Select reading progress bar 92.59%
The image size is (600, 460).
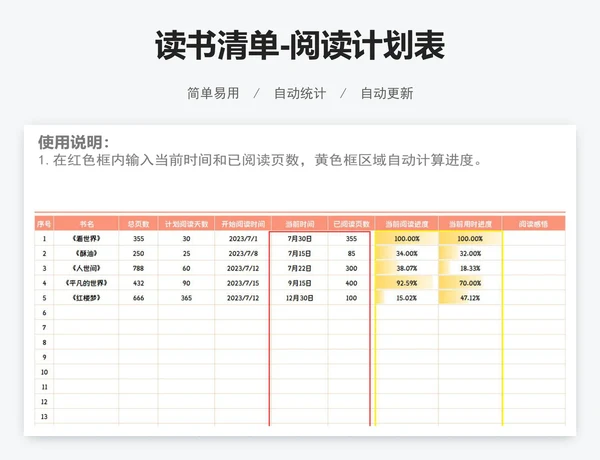point(407,283)
